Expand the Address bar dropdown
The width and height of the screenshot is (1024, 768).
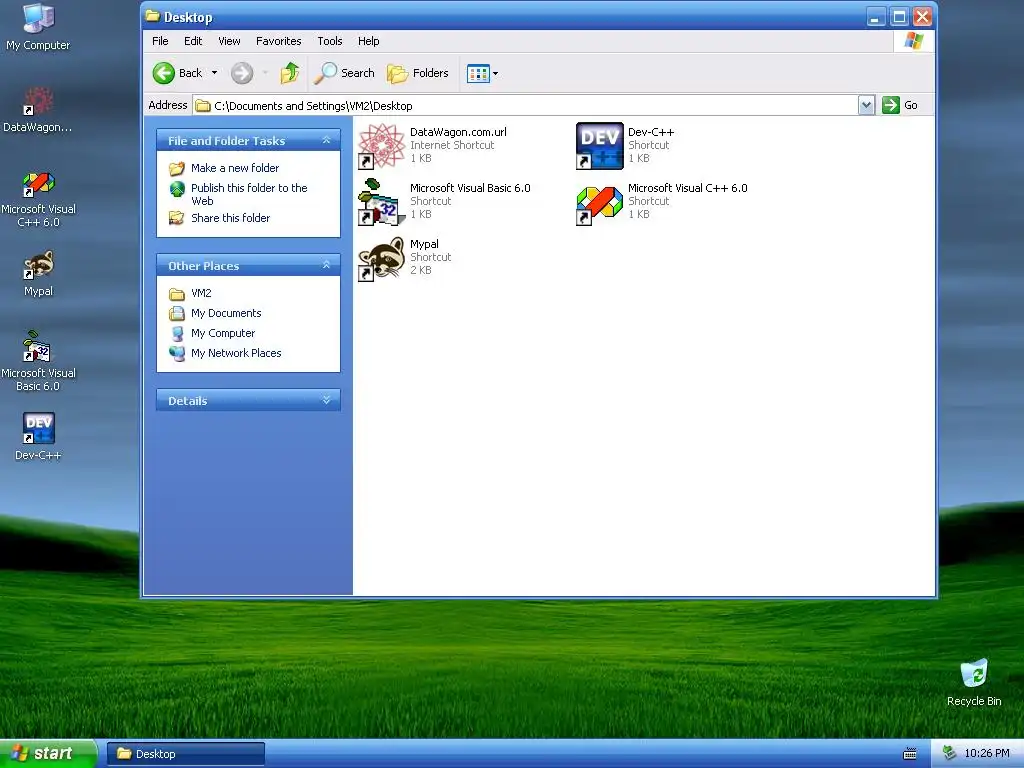click(x=866, y=105)
